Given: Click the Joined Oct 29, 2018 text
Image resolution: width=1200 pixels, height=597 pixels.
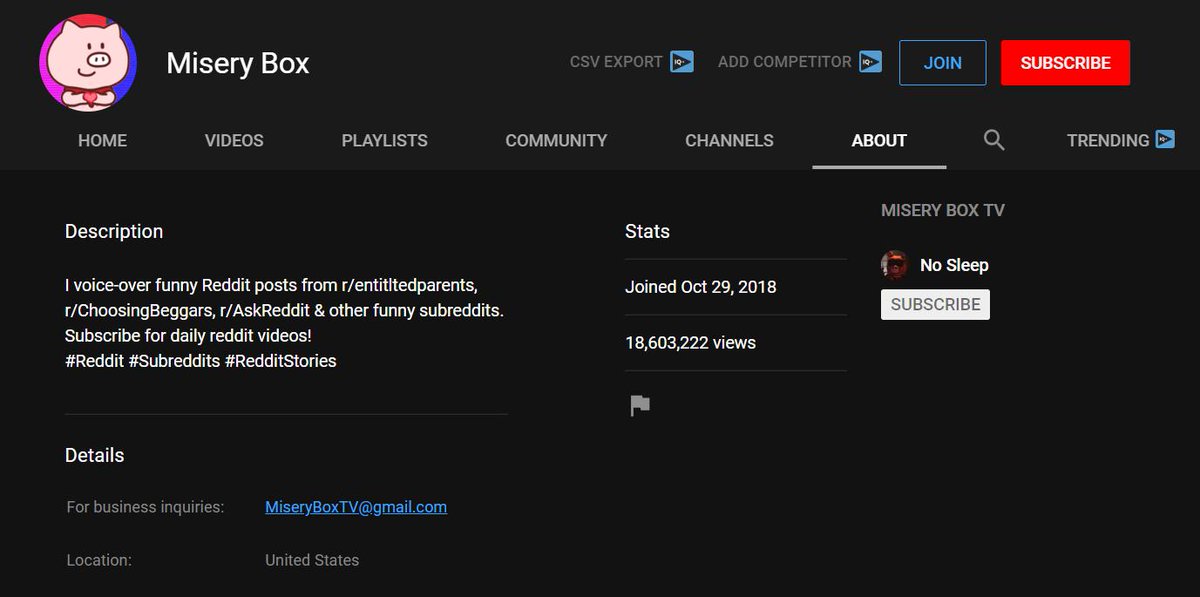Looking at the screenshot, I should (701, 287).
